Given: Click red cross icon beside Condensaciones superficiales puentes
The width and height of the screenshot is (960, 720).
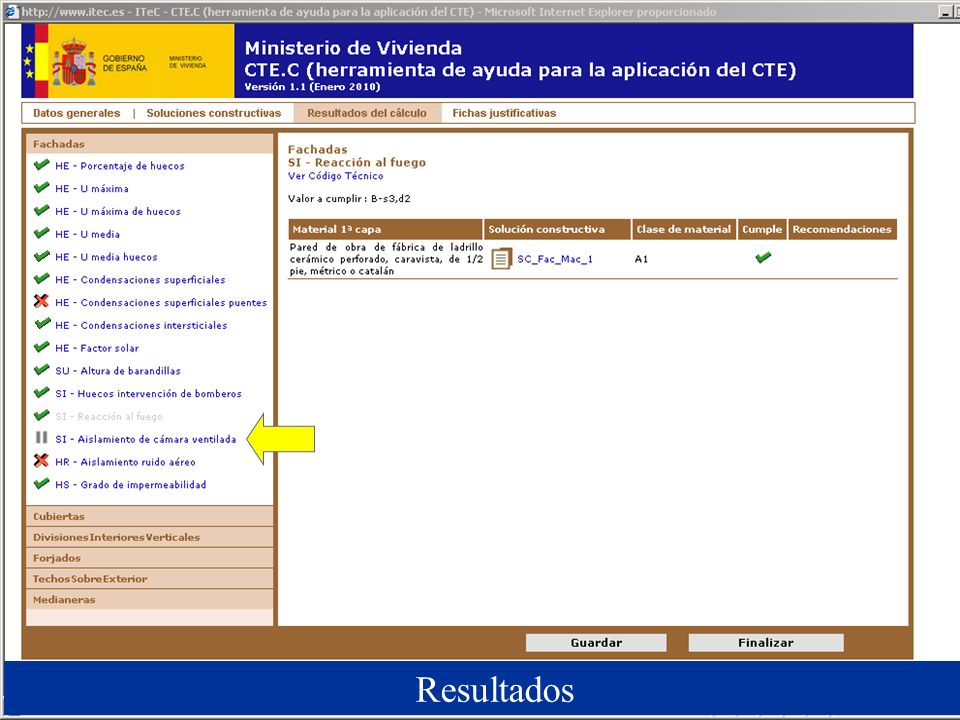Looking at the screenshot, I should point(41,301).
